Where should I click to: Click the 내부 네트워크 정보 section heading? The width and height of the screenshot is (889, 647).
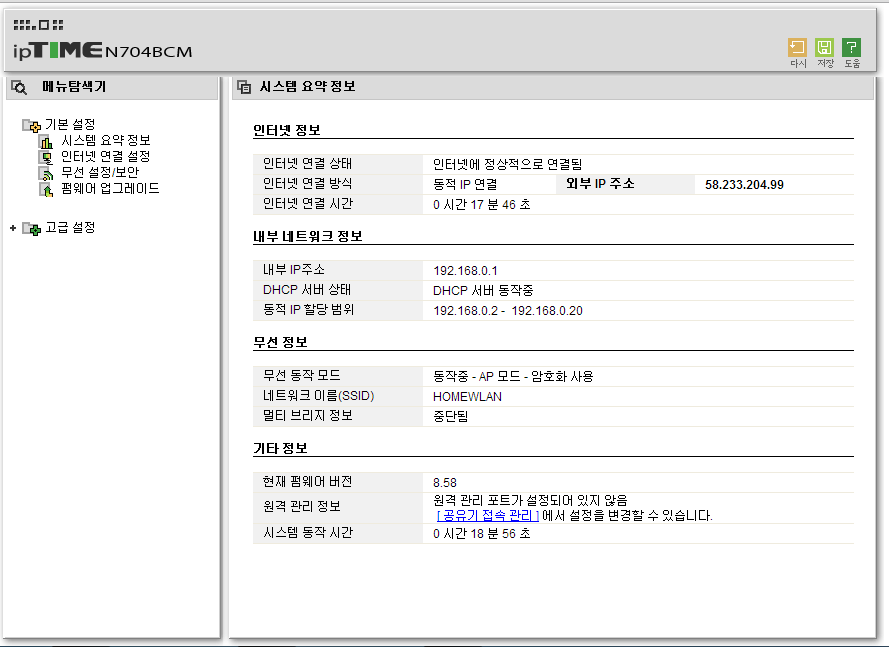point(308,236)
